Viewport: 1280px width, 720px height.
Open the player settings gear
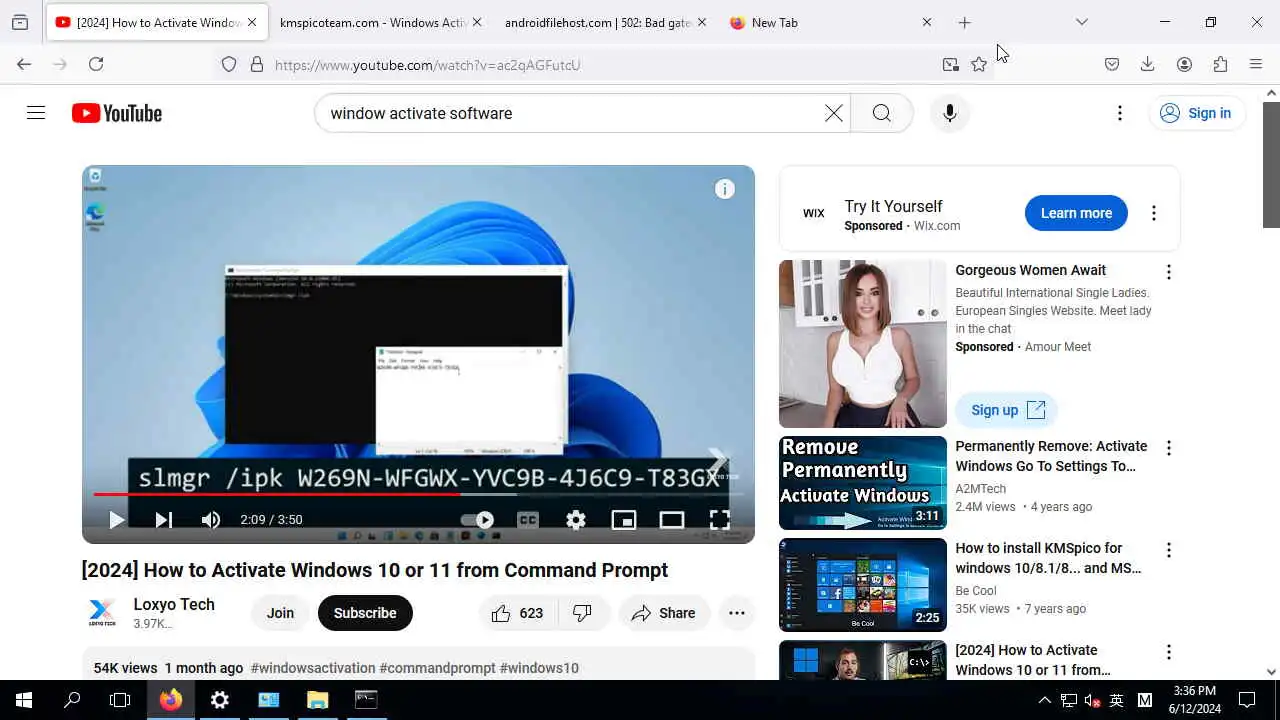(x=575, y=520)
